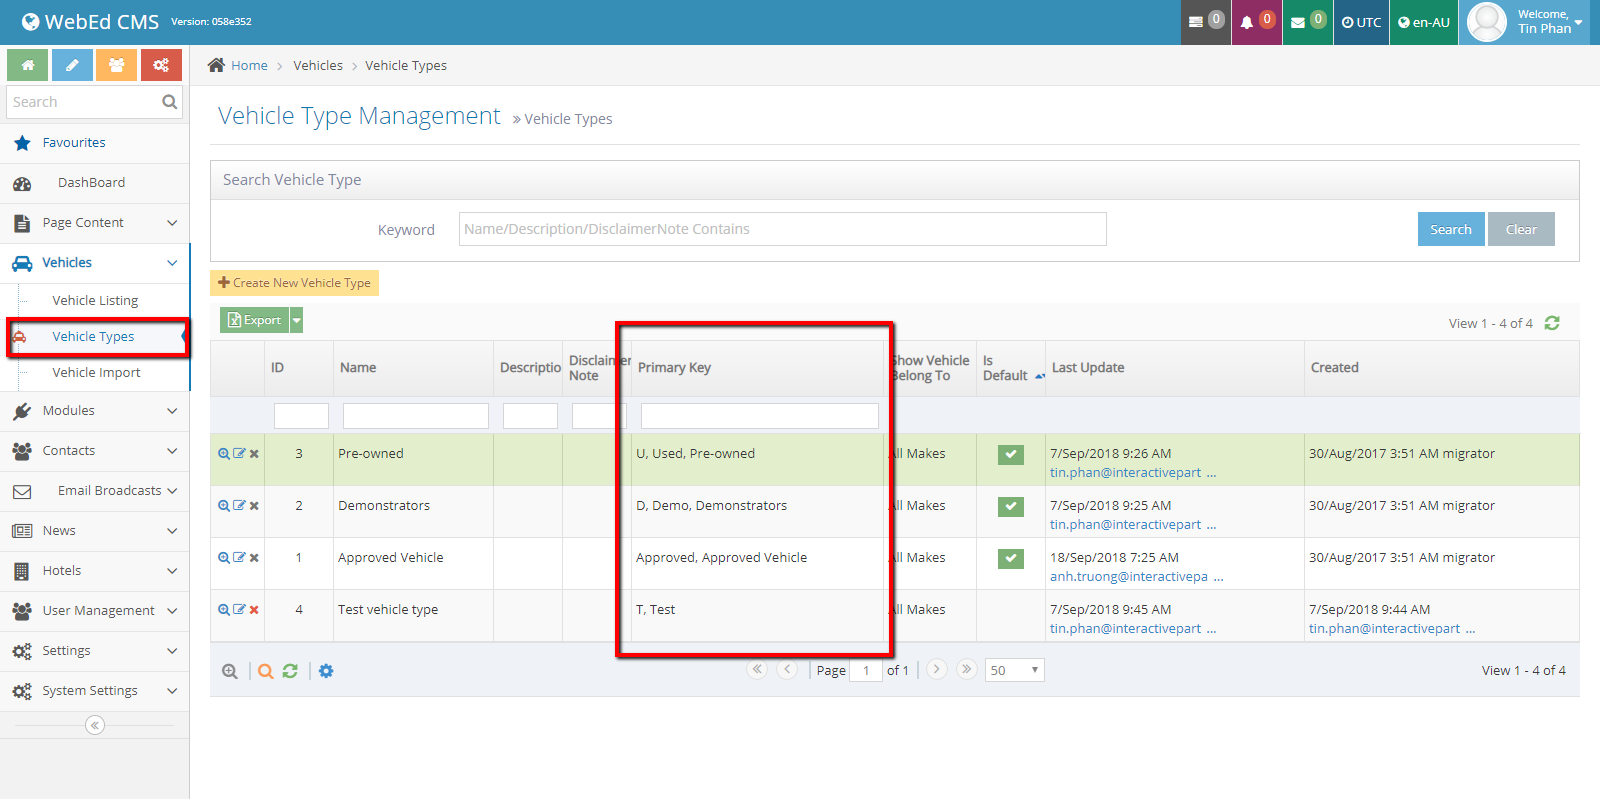1600x799 pixels.
Task: Click the grid settings gear icon in footer
Action: (326, 671)
